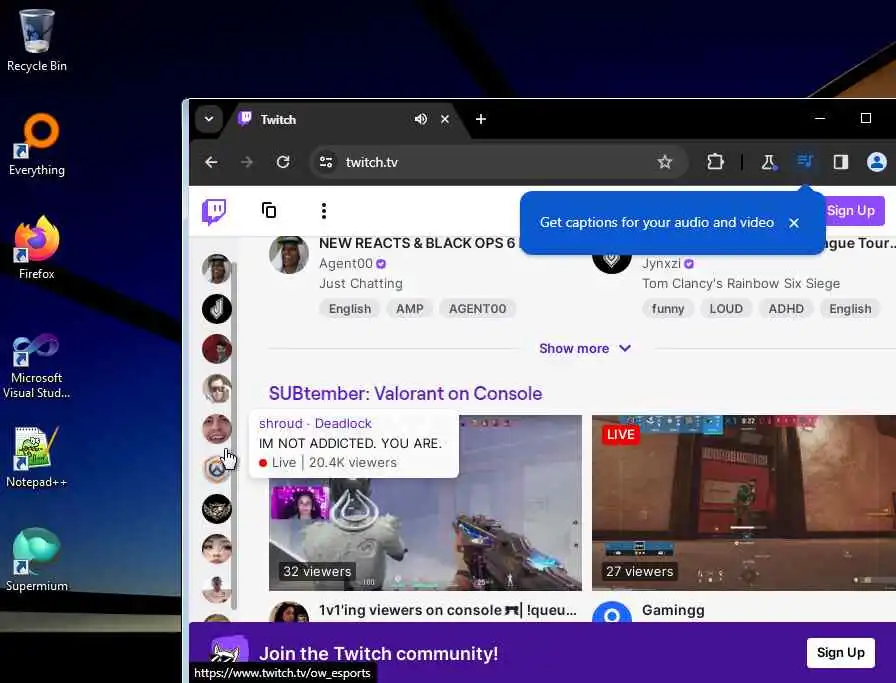
Task: View site information icon beside twitch.tv
Action: coord(326,162)
